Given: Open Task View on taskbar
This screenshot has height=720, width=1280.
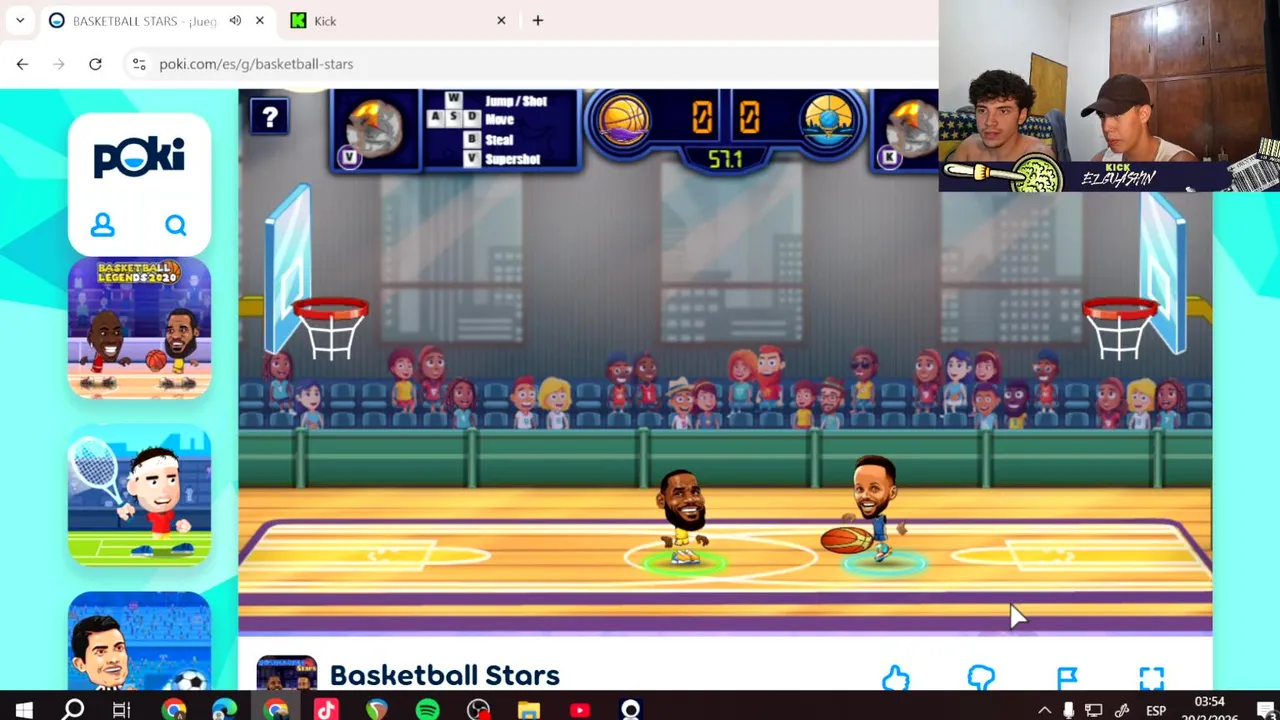Looking at the screenshot, I should click(x=121, y=710).
